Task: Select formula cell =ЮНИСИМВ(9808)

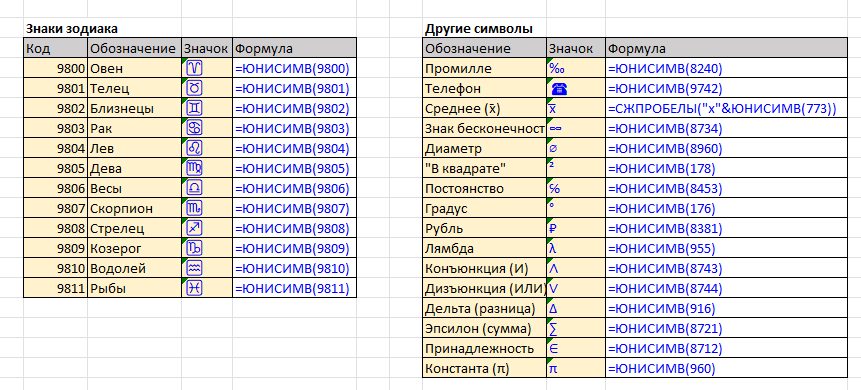Action: 295,229
